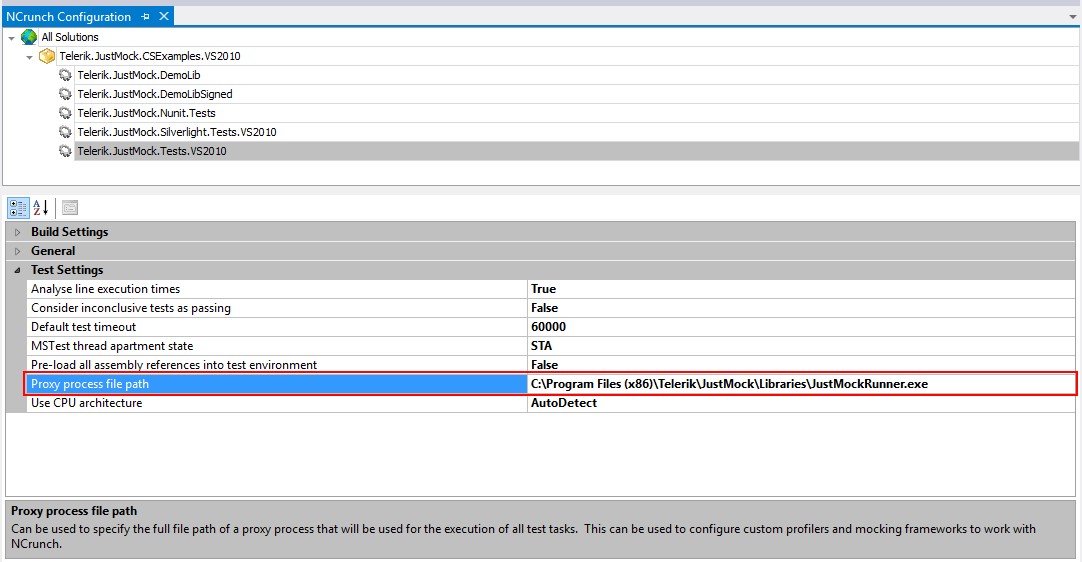
Task: Open the Property Pages toolbar icon
Action: coord(70,207)
